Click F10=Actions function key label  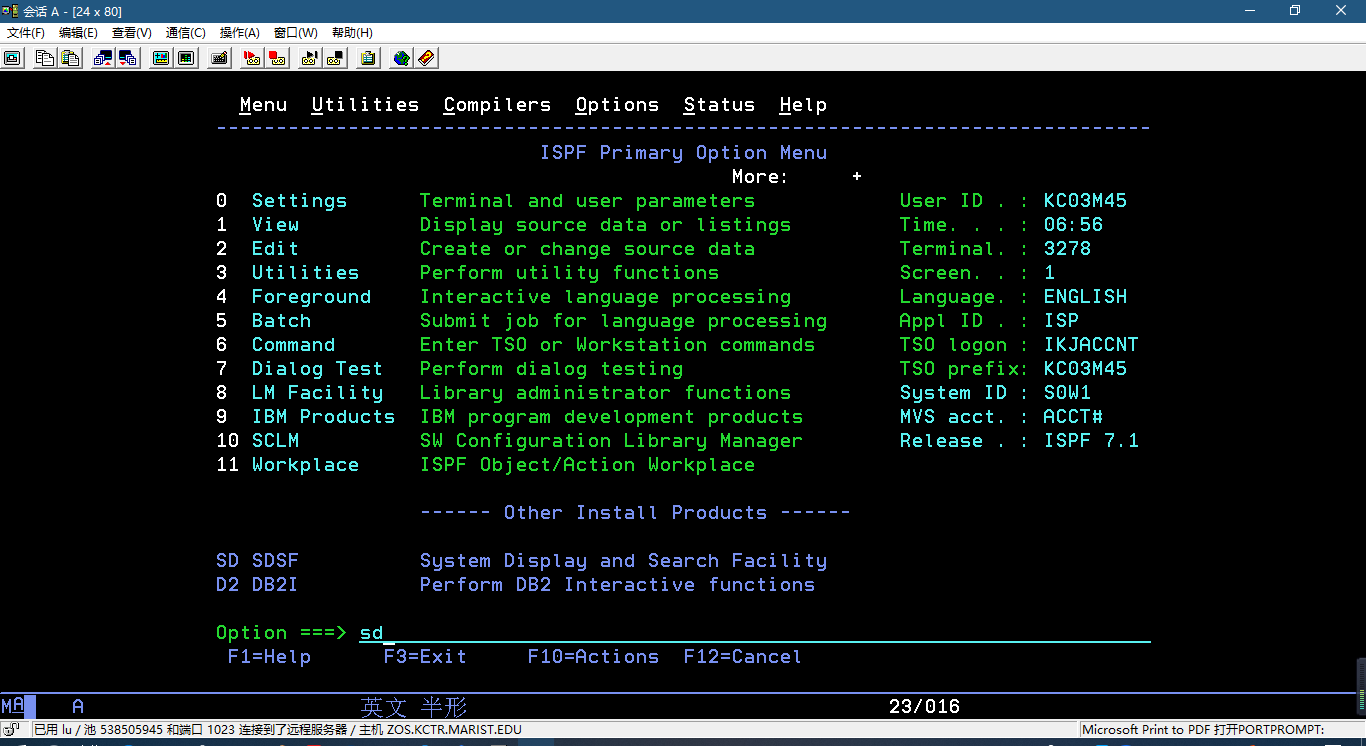coord(593,657)
